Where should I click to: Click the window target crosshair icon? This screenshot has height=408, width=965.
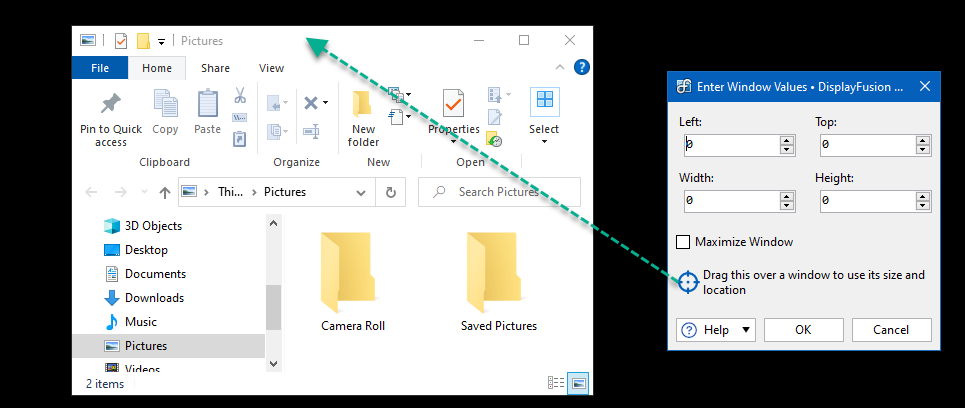pyautogui.click(x=688, y=282)
